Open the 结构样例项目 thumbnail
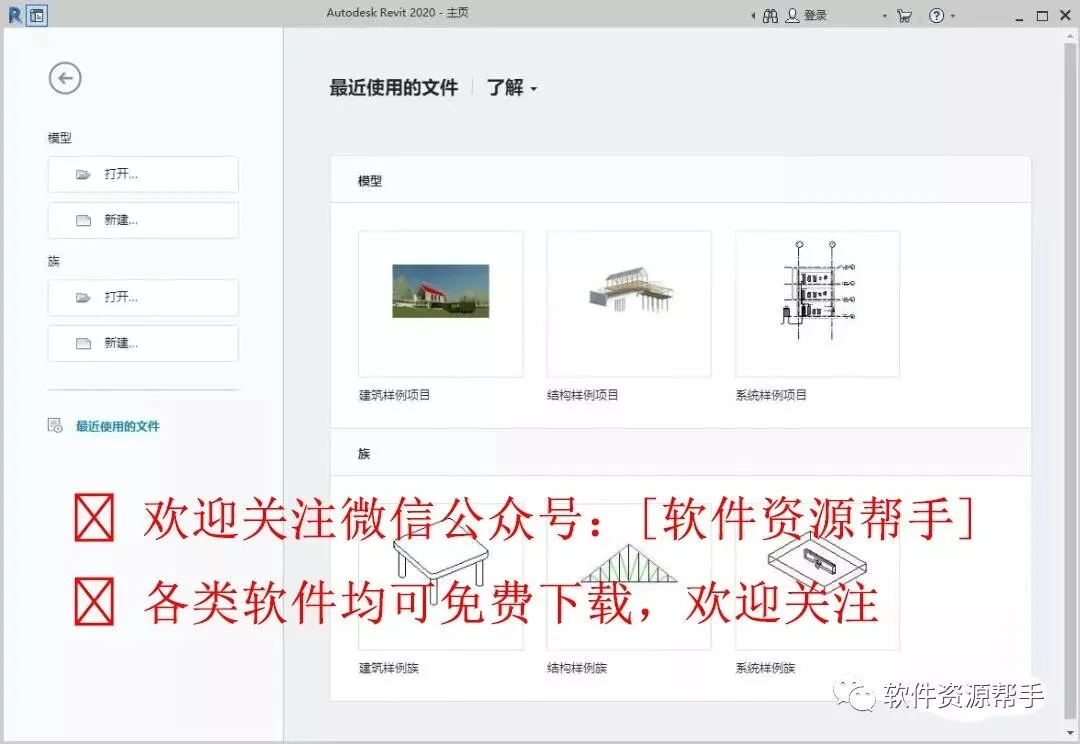This screenshot has width=1080, height=744. (x=629, y=304)
